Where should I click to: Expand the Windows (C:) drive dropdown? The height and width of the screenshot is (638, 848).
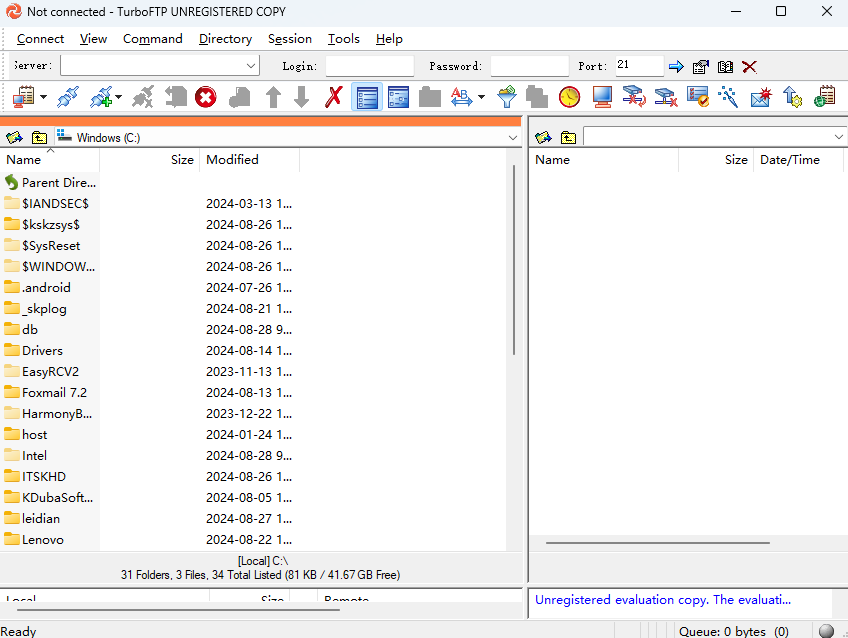(x=513, y=138)
